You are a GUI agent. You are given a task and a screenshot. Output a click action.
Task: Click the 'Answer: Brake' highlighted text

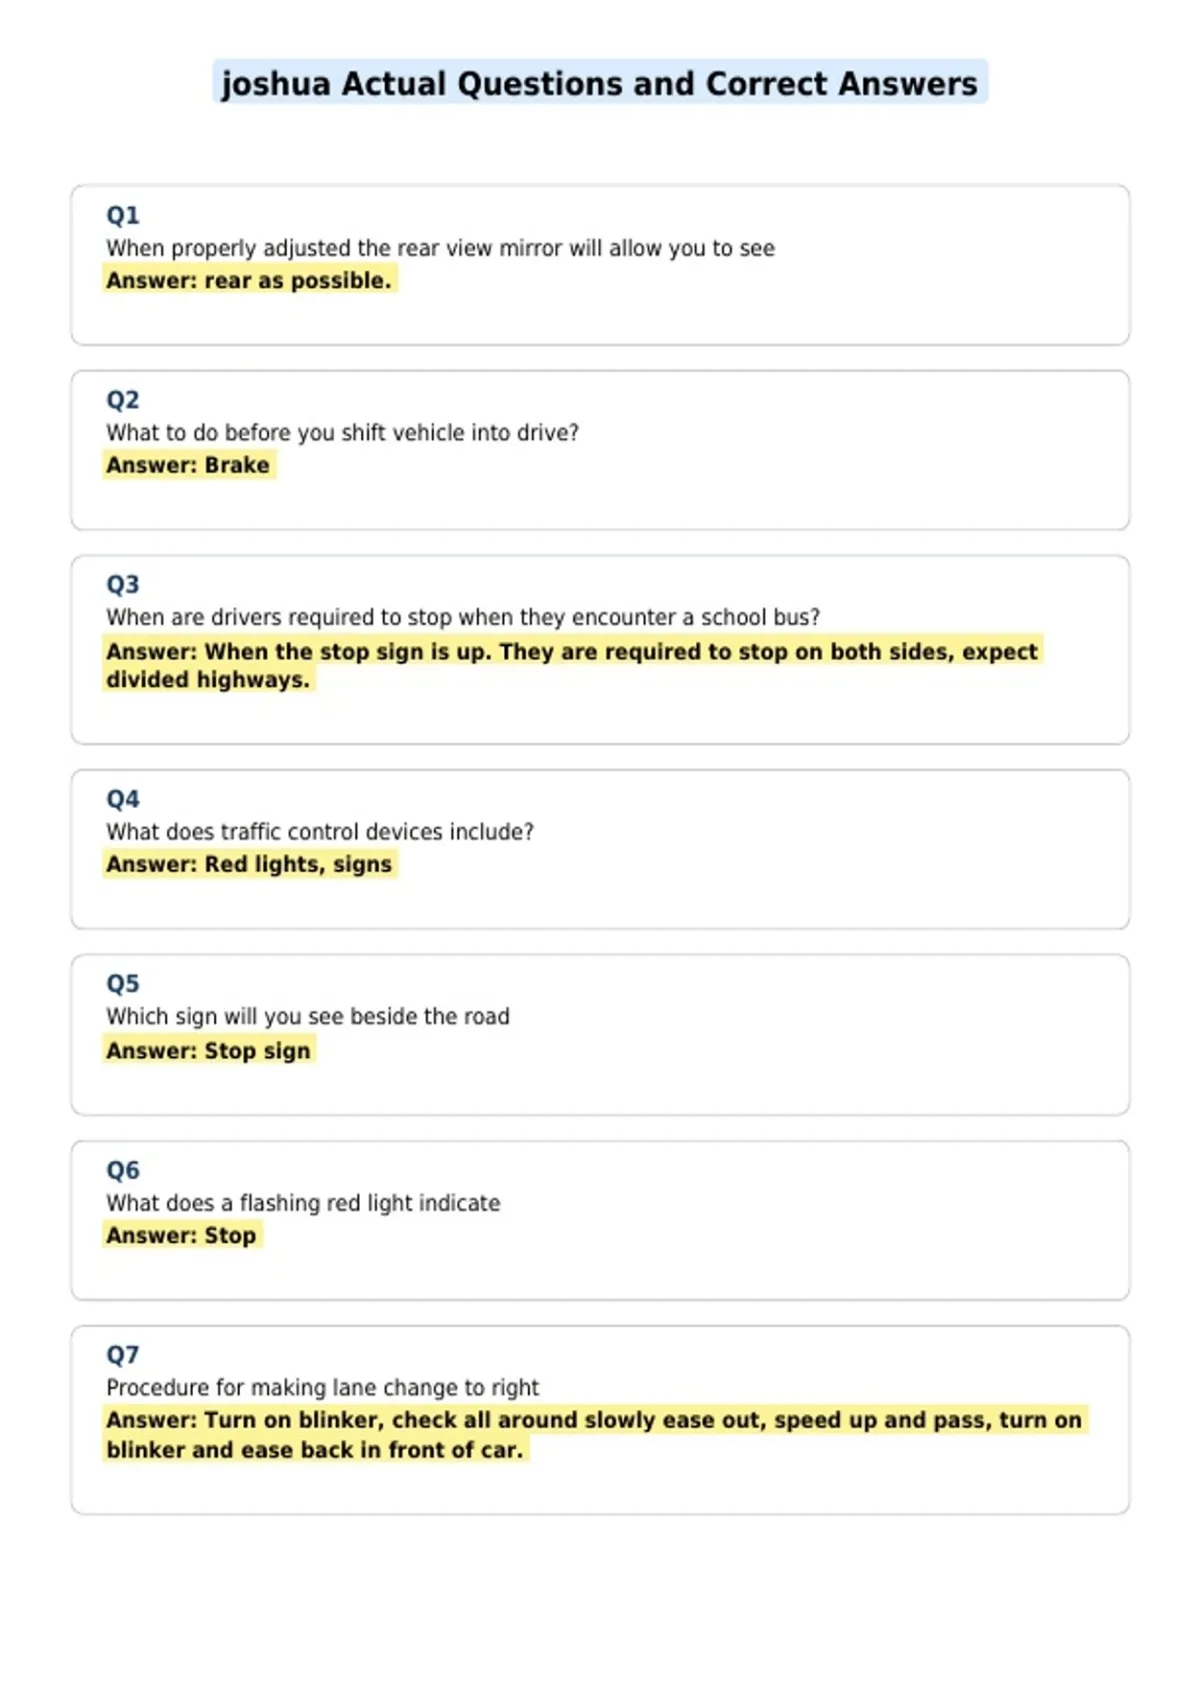[x=188, y=465]
